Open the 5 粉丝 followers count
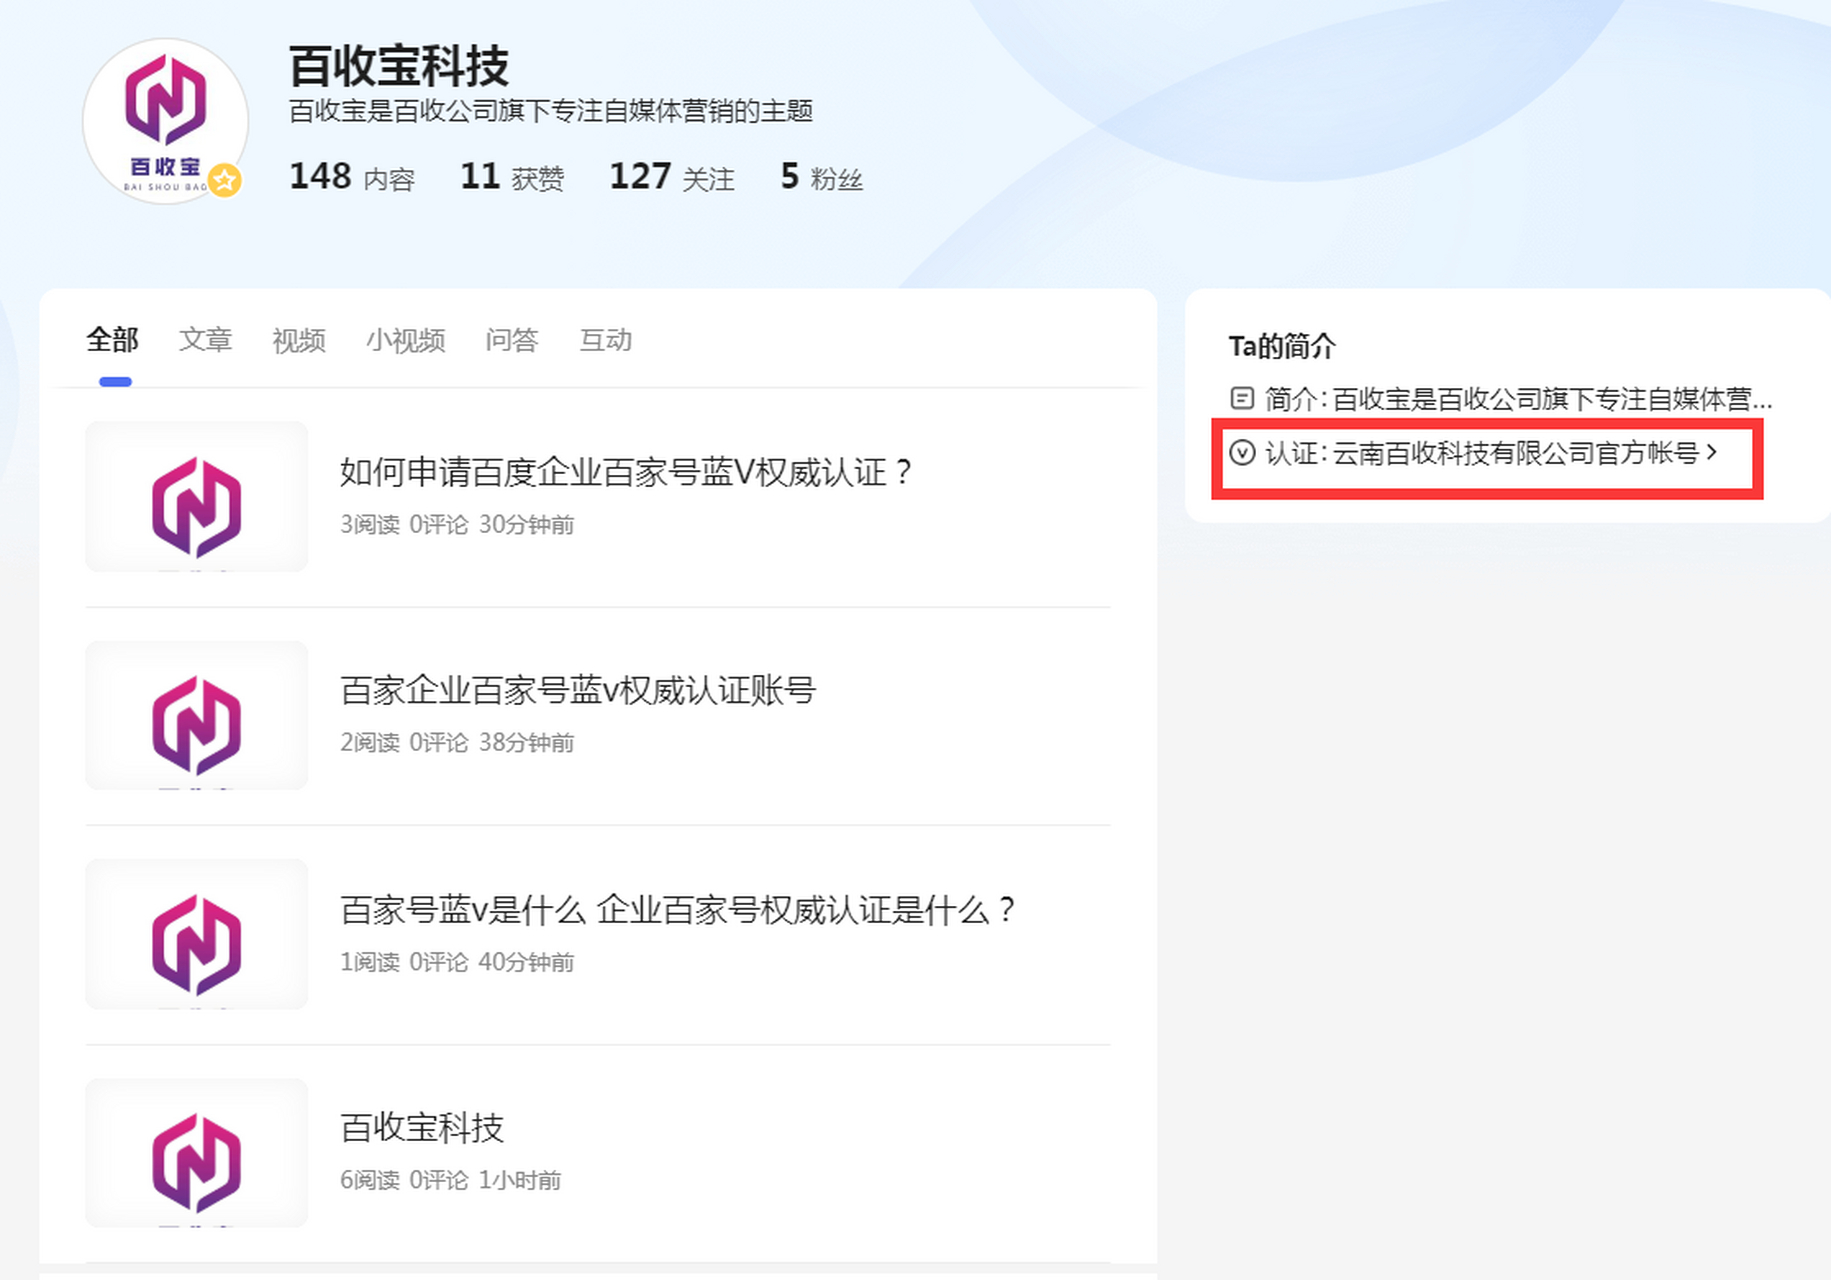The height and width of the screenshot is (1280, 1831). [x=821, y=177]
